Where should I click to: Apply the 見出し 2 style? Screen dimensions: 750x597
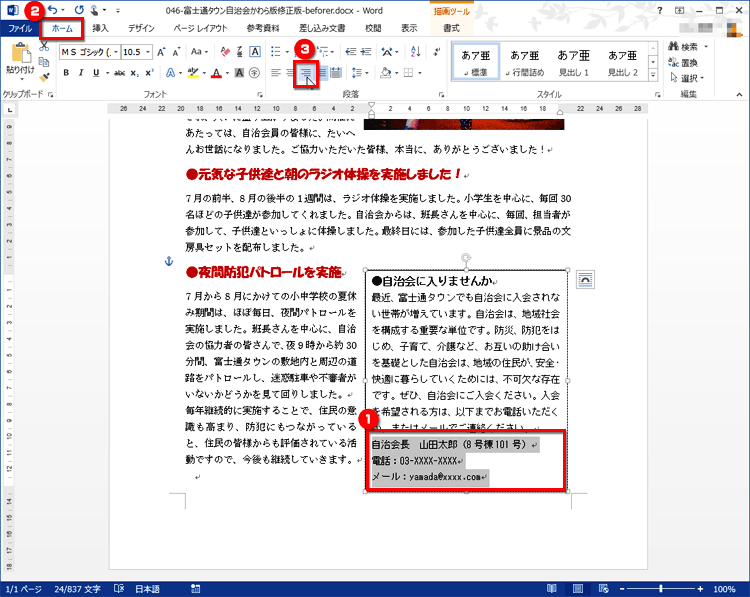(622, 62)
